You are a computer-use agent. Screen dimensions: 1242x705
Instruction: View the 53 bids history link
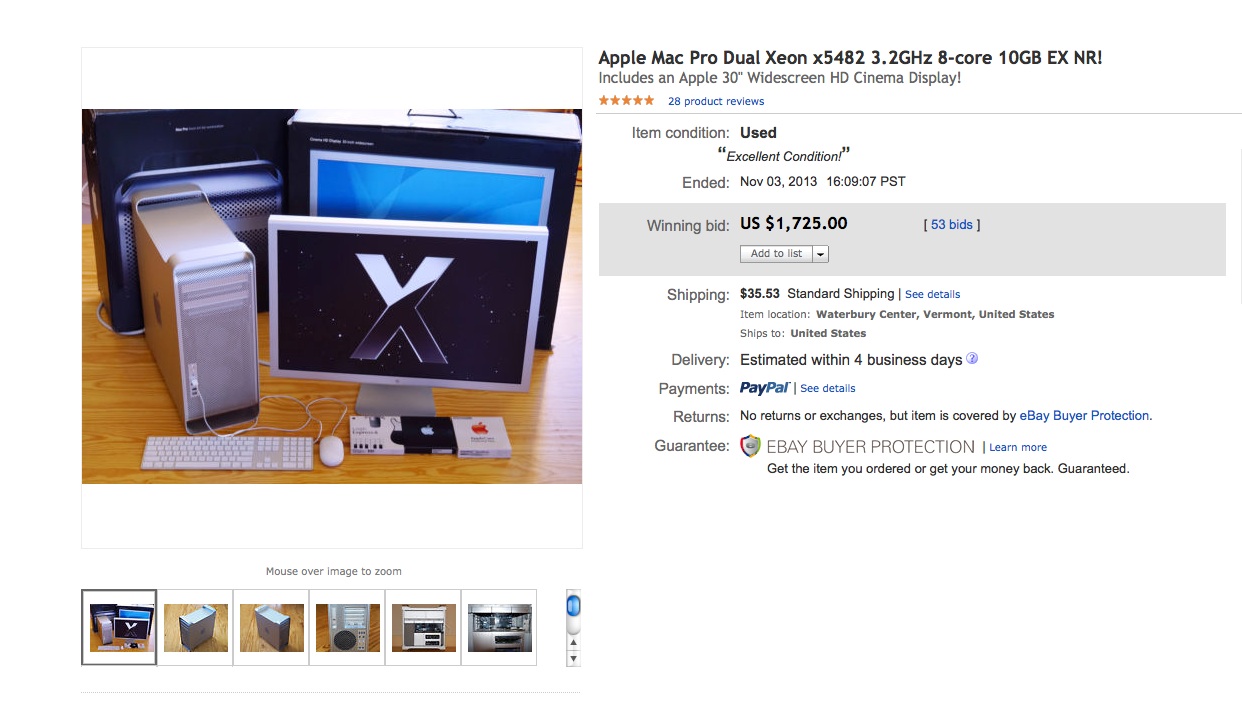(952, 225)
